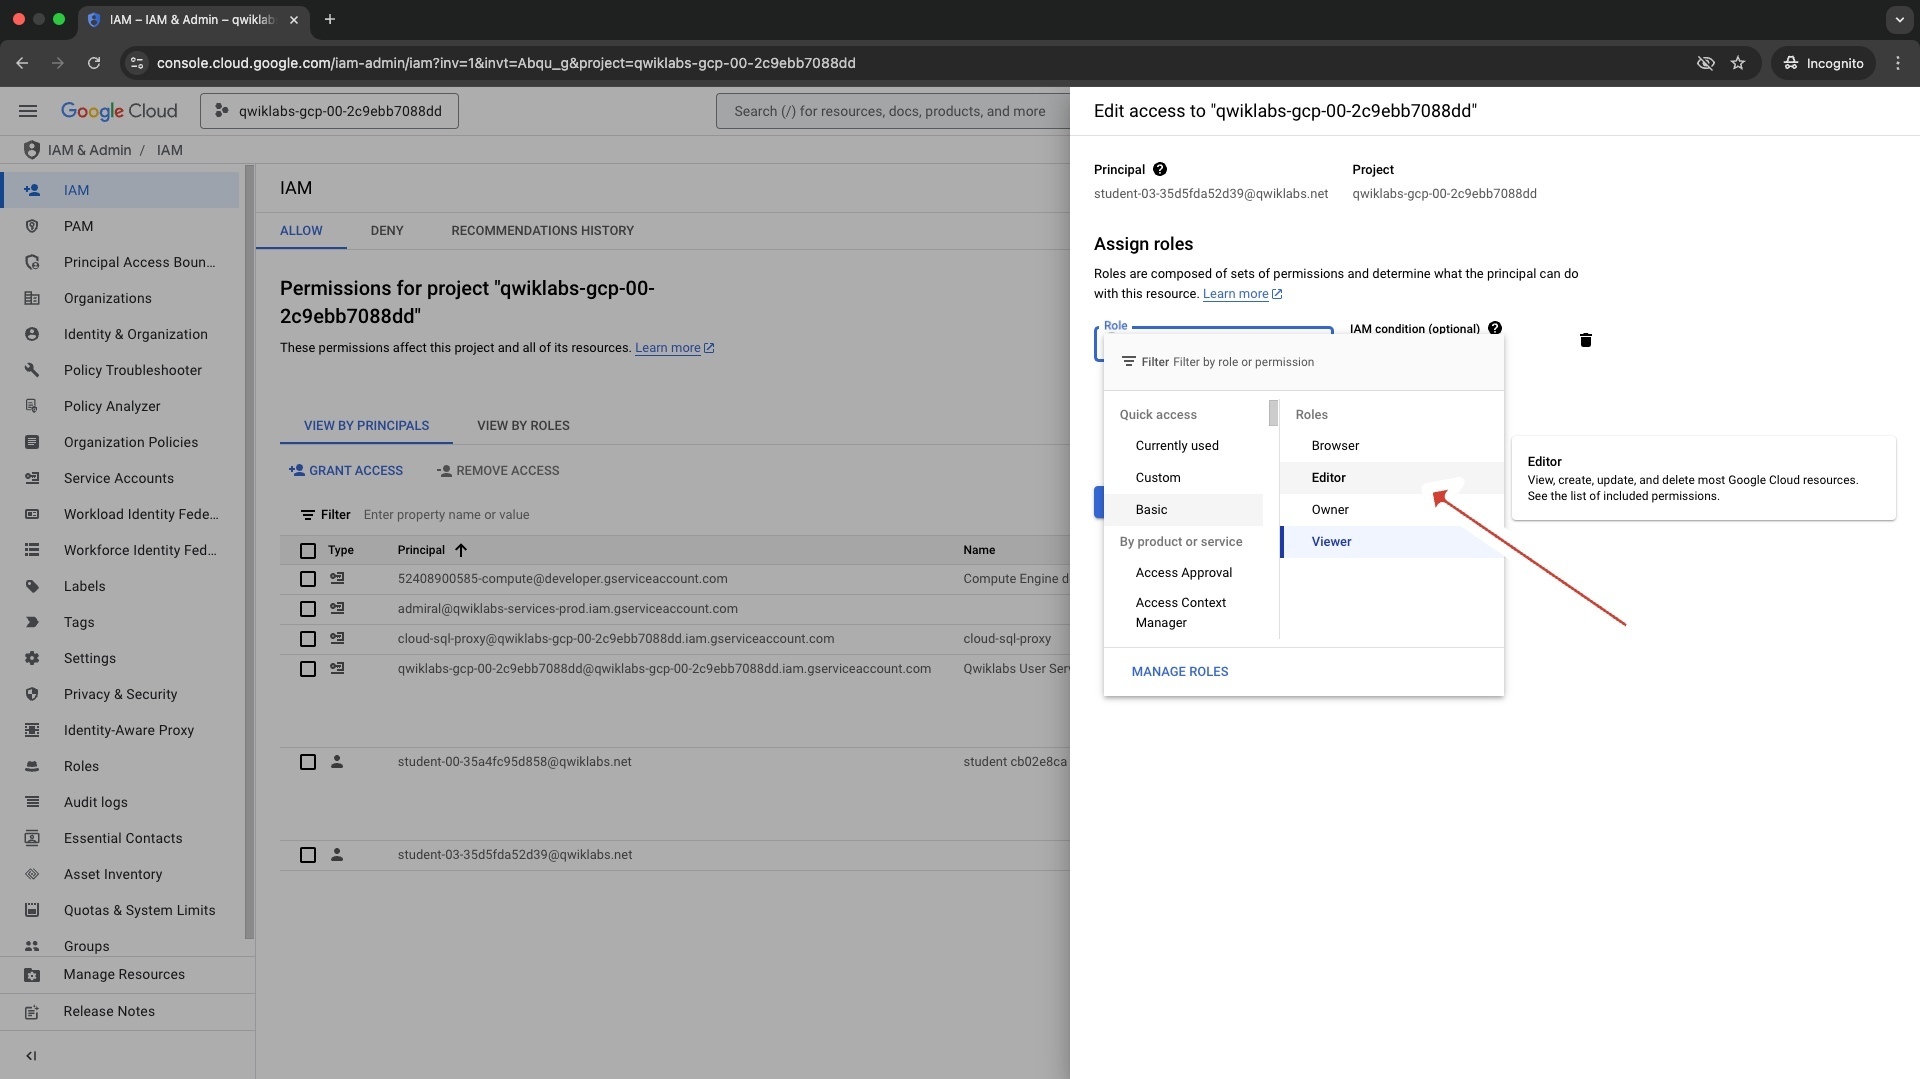Image resolution: width=1920 pixels, height=1079 pixels.
Task: Click the Principal help question mark icon
Action: 1160,170
